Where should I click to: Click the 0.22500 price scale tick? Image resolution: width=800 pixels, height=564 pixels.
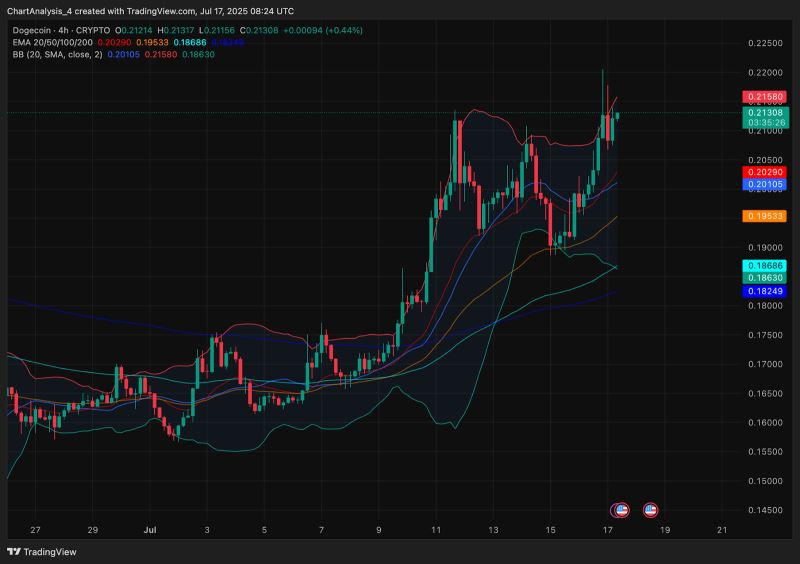pos(765,43)
